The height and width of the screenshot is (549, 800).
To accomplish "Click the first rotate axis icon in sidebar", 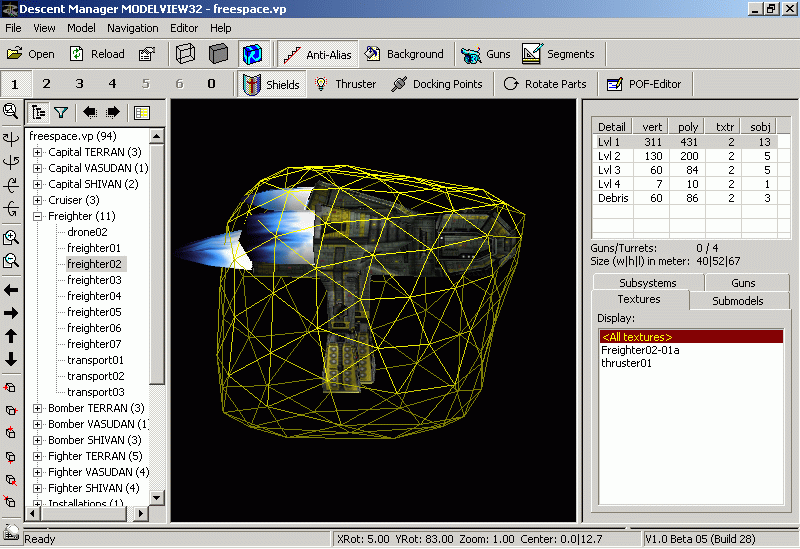I will coord(11,138).
